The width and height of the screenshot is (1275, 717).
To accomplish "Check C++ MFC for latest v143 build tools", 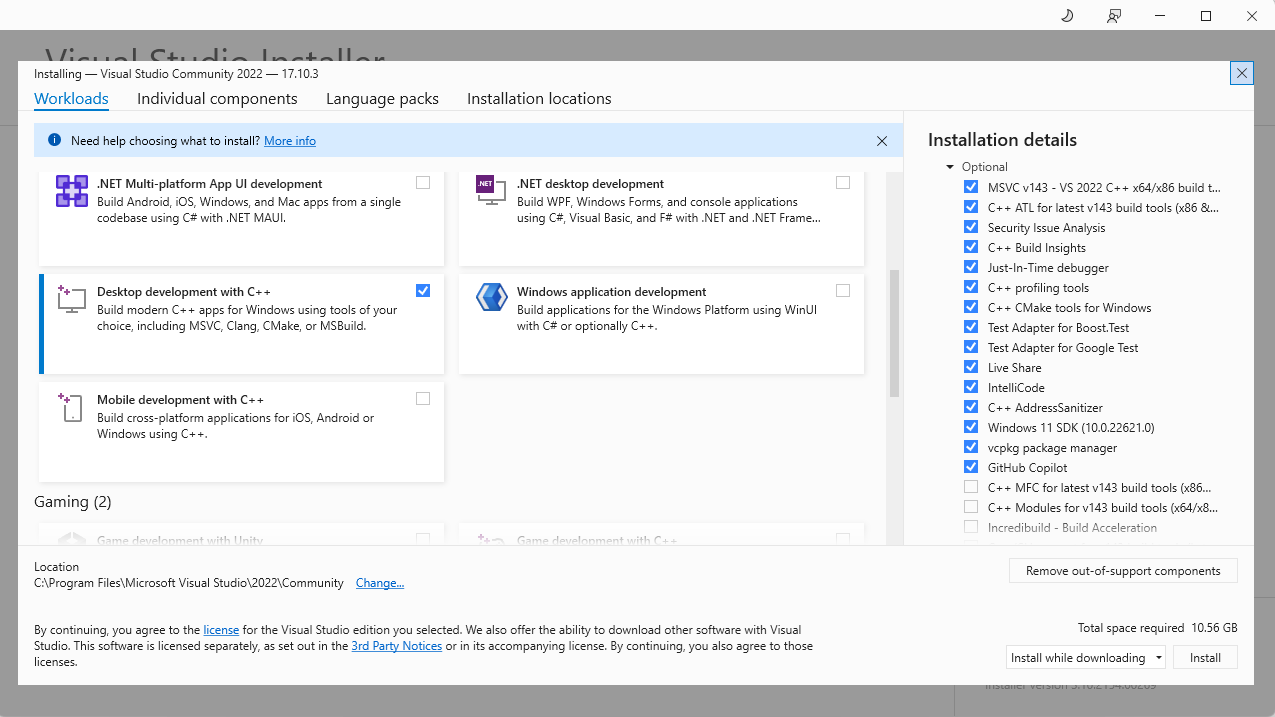I will (971, 487).
